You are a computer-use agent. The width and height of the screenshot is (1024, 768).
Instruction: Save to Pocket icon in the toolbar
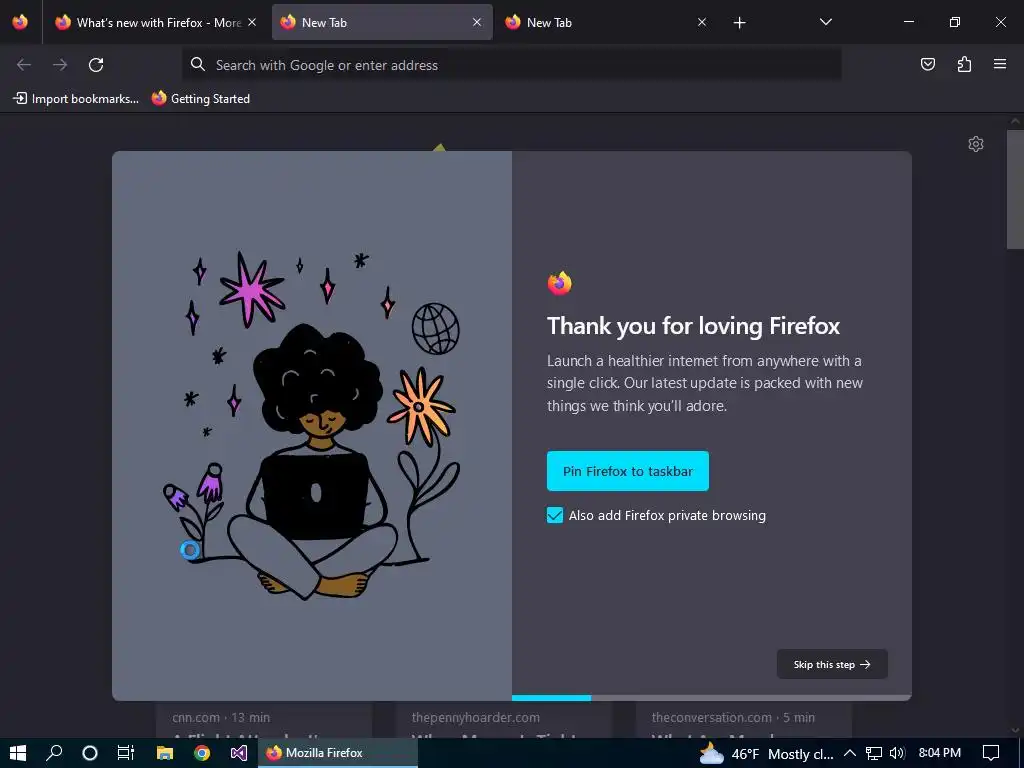coord(928,64)
